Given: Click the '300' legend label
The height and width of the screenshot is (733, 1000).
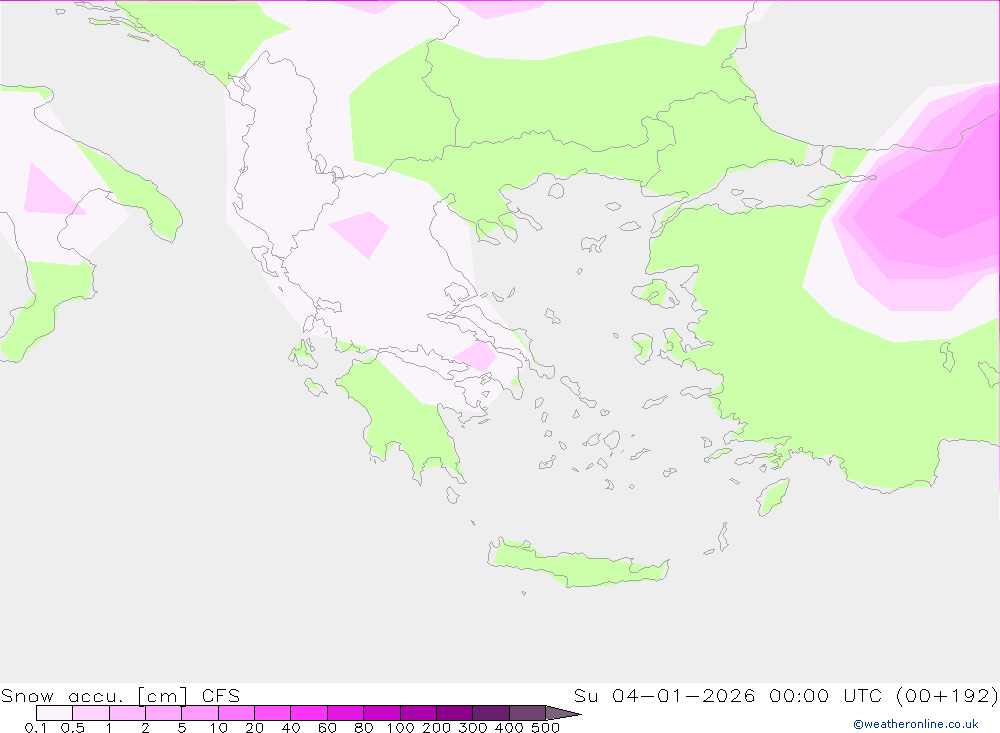Looking at the screenshot, I should 473,727.
